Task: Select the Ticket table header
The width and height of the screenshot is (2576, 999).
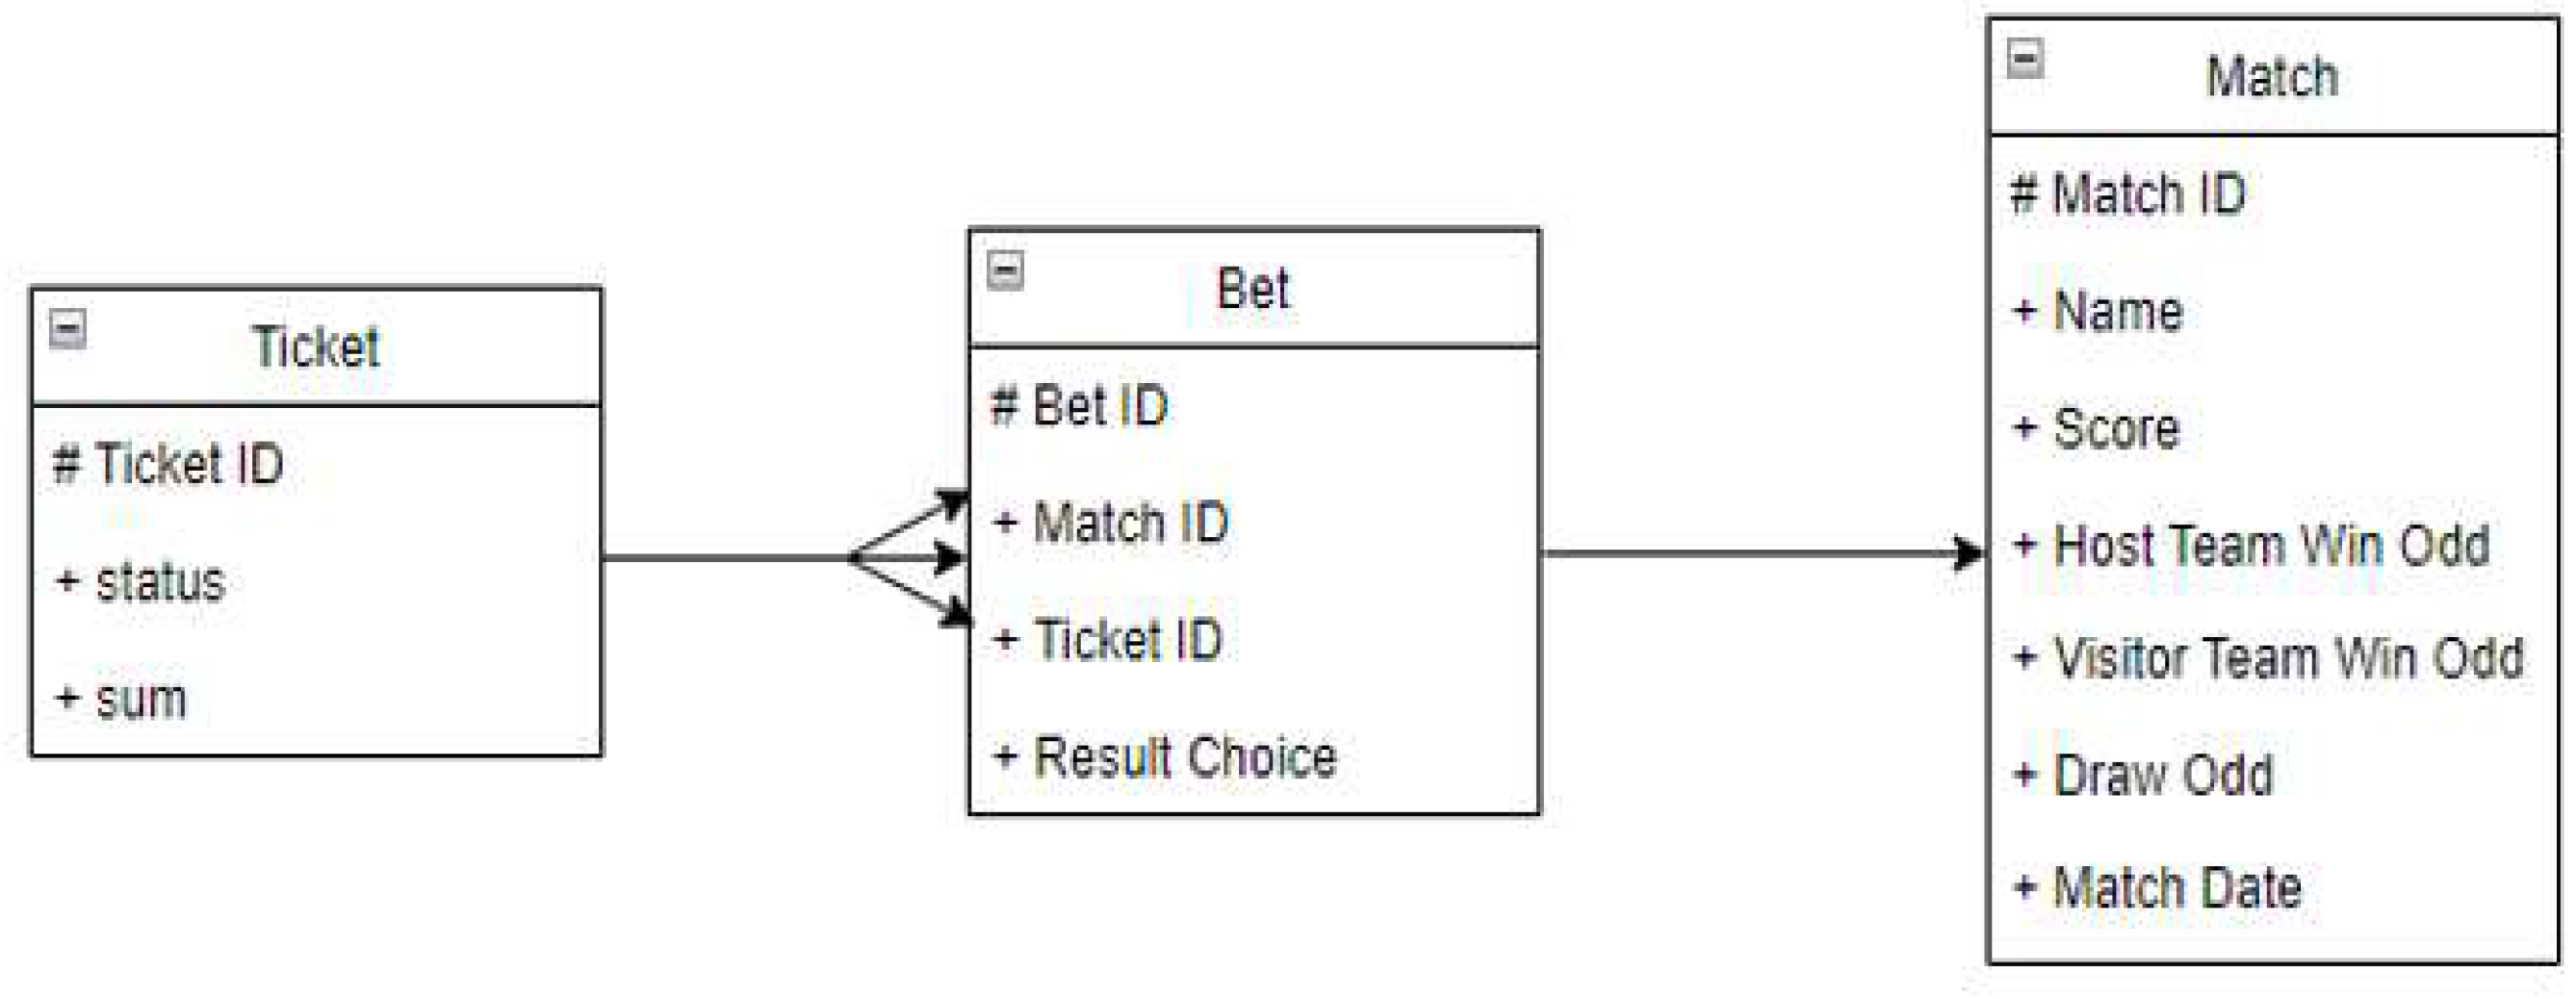Action: 316,347
